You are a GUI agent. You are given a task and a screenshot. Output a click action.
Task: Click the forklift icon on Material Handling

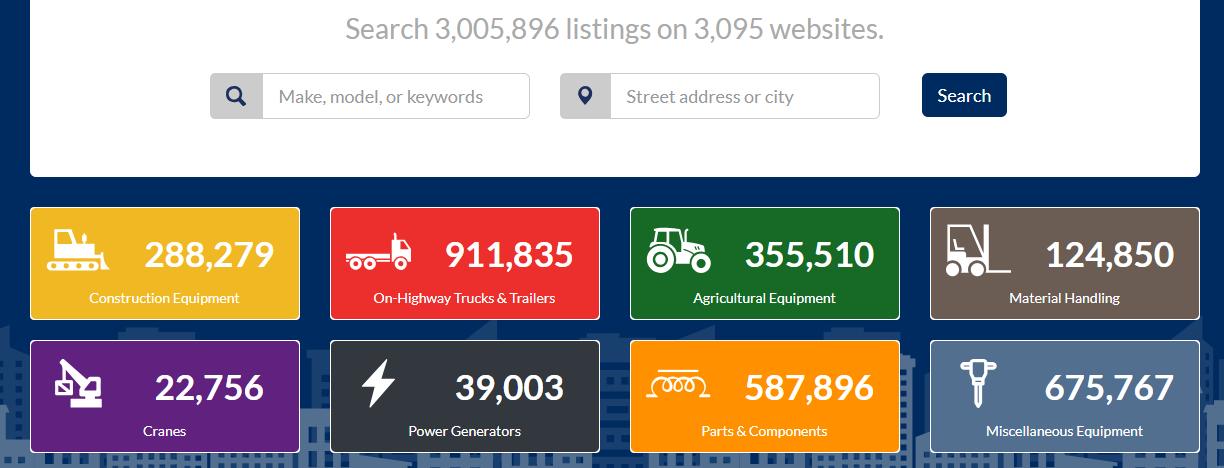tap(977, 251)
